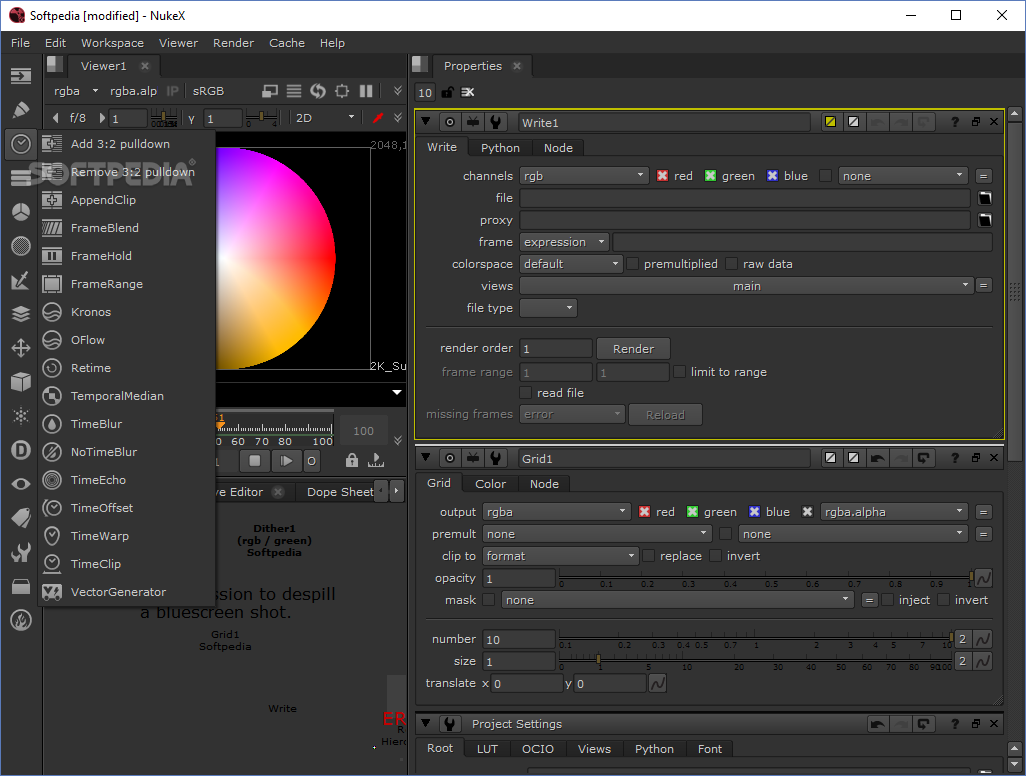The width and height of the screenshot is (1026, 776).
Task: Open the Workspace menu
Action: click(113, 43)
